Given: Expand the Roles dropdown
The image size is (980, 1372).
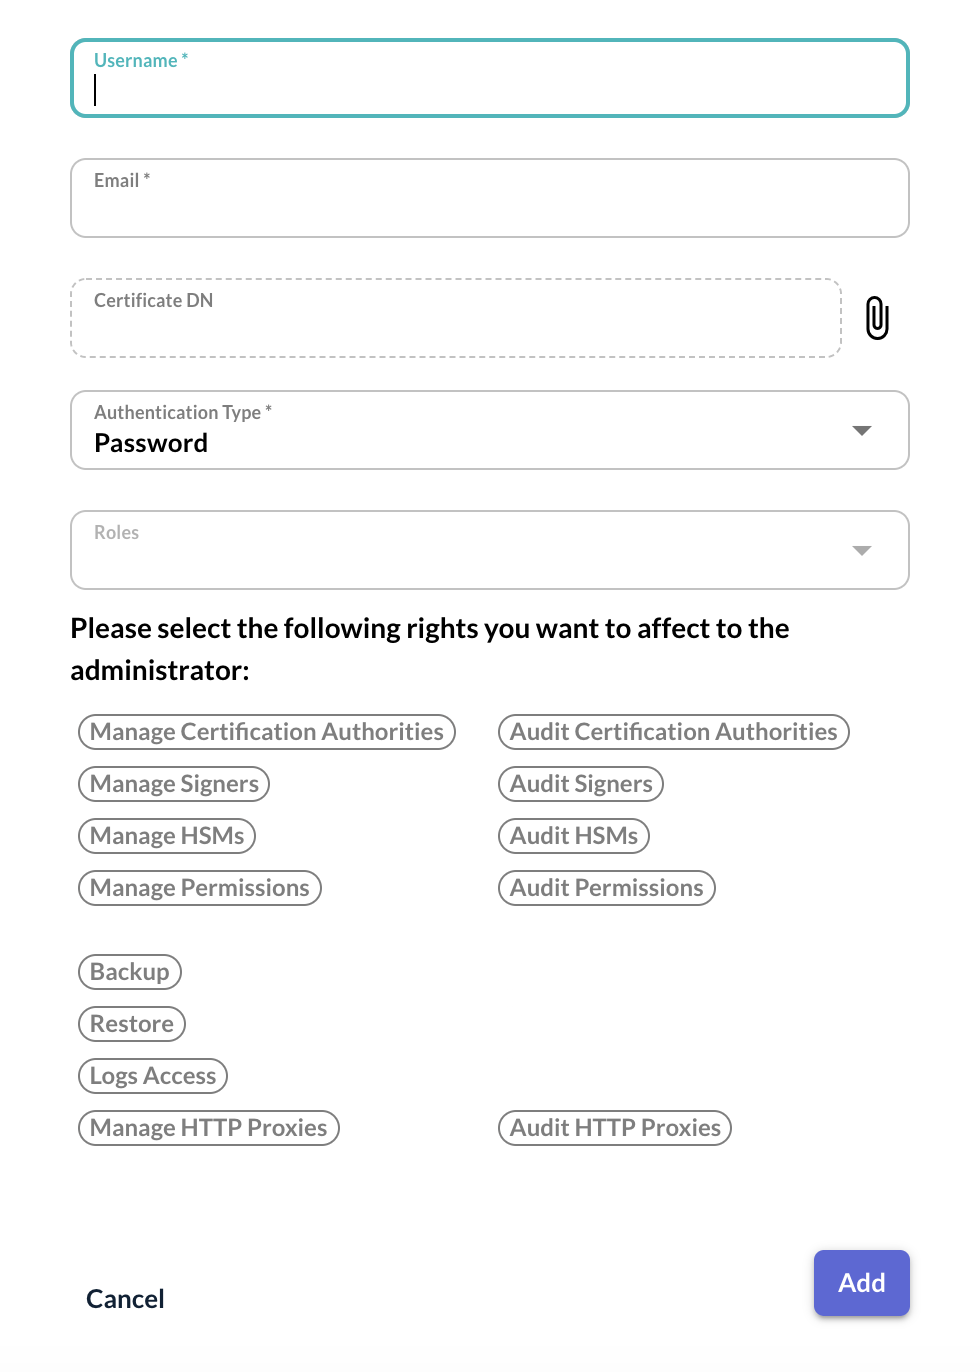Looking at the screenshot, I should click(x=861, y=549).
